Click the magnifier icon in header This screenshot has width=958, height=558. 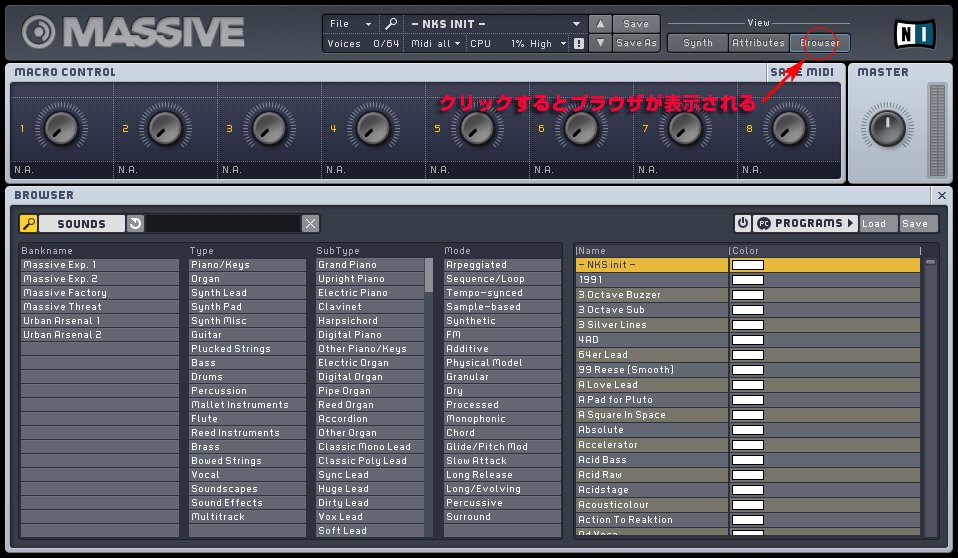(391, 24)
